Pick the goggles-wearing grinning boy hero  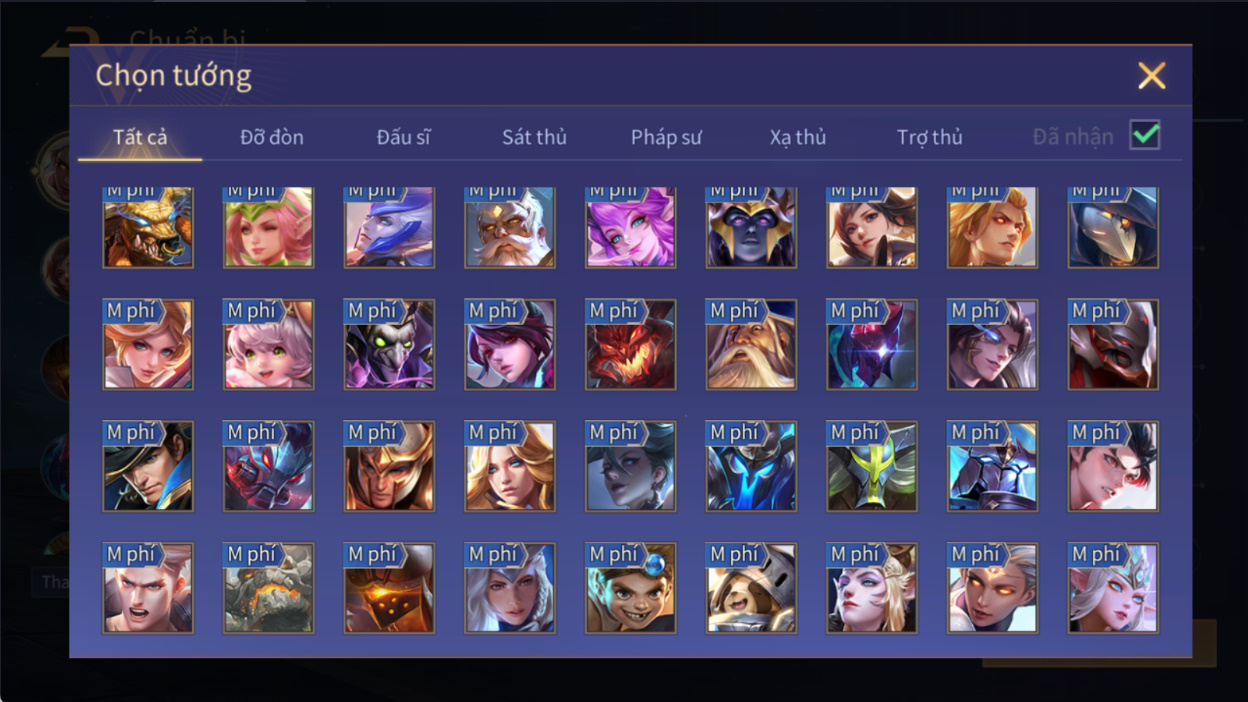631,588
